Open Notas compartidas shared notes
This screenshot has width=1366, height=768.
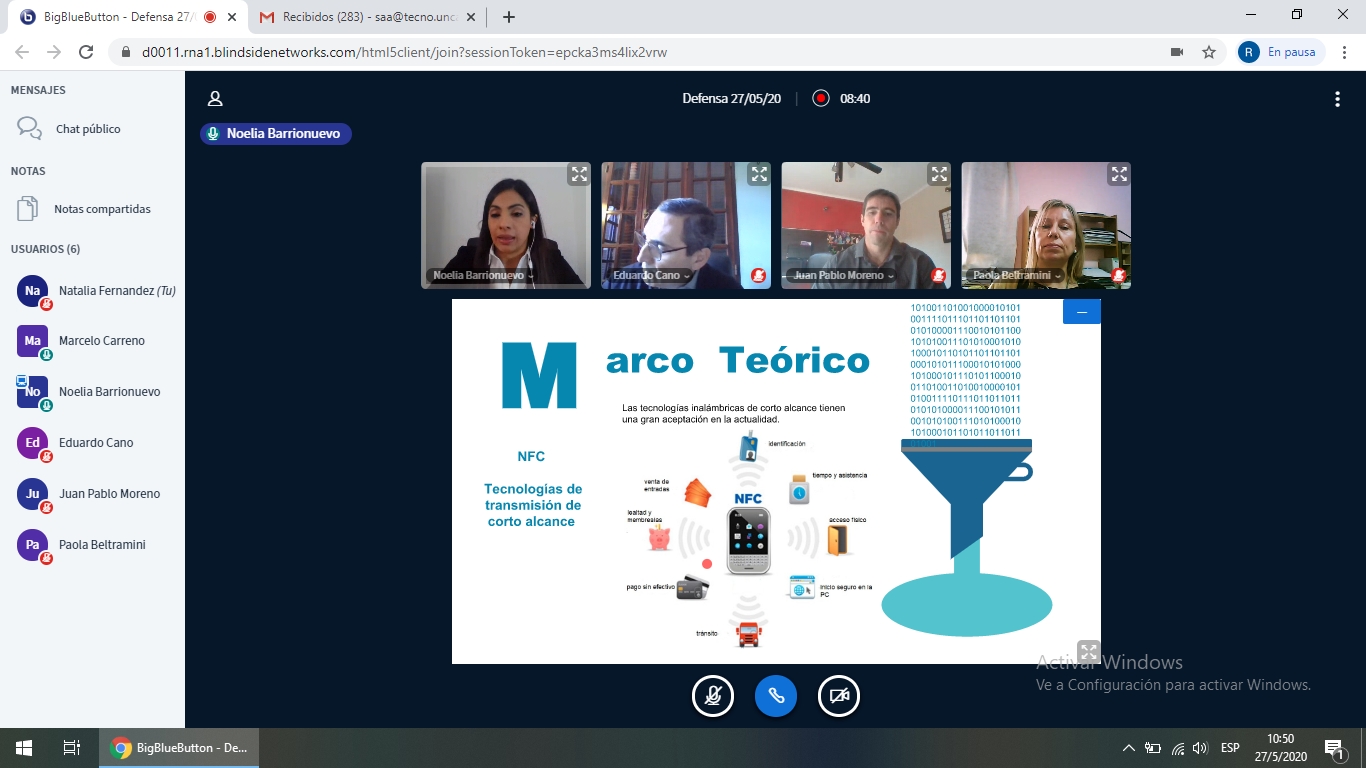(102, 209)
